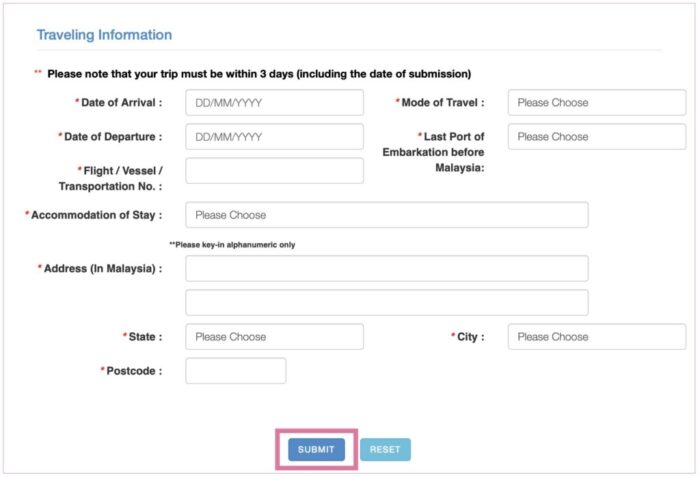Click the RESET button

coord(385,449)
